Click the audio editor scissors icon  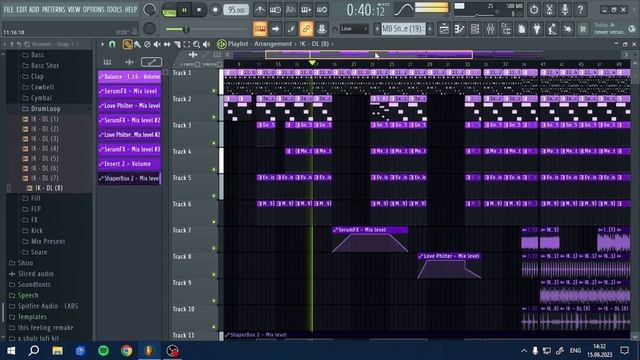point(549,9)
